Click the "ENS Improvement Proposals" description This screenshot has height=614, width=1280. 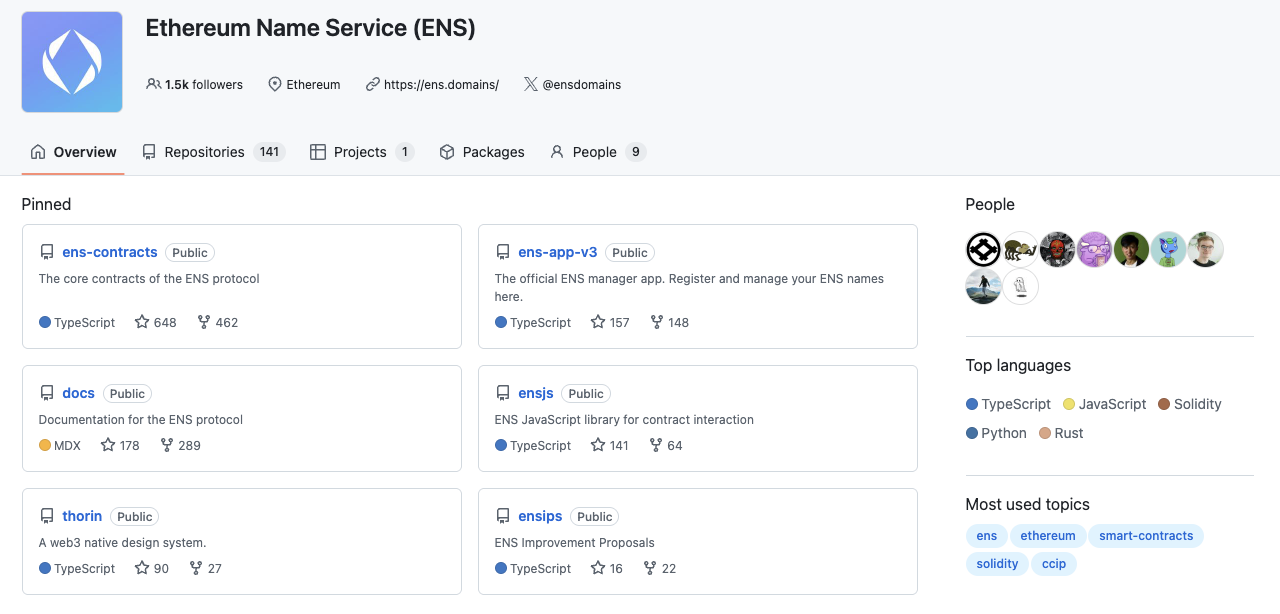click(x=575, y=543)
